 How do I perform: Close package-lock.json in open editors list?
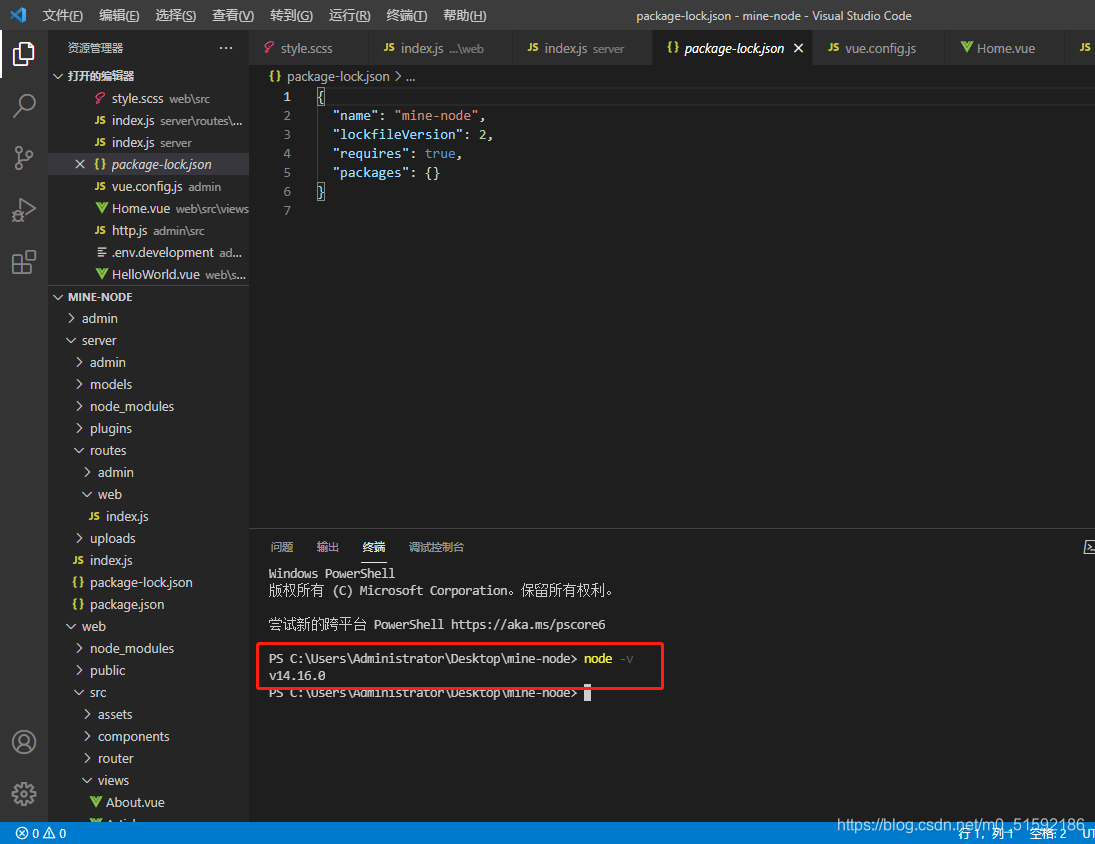click(80, 164)
